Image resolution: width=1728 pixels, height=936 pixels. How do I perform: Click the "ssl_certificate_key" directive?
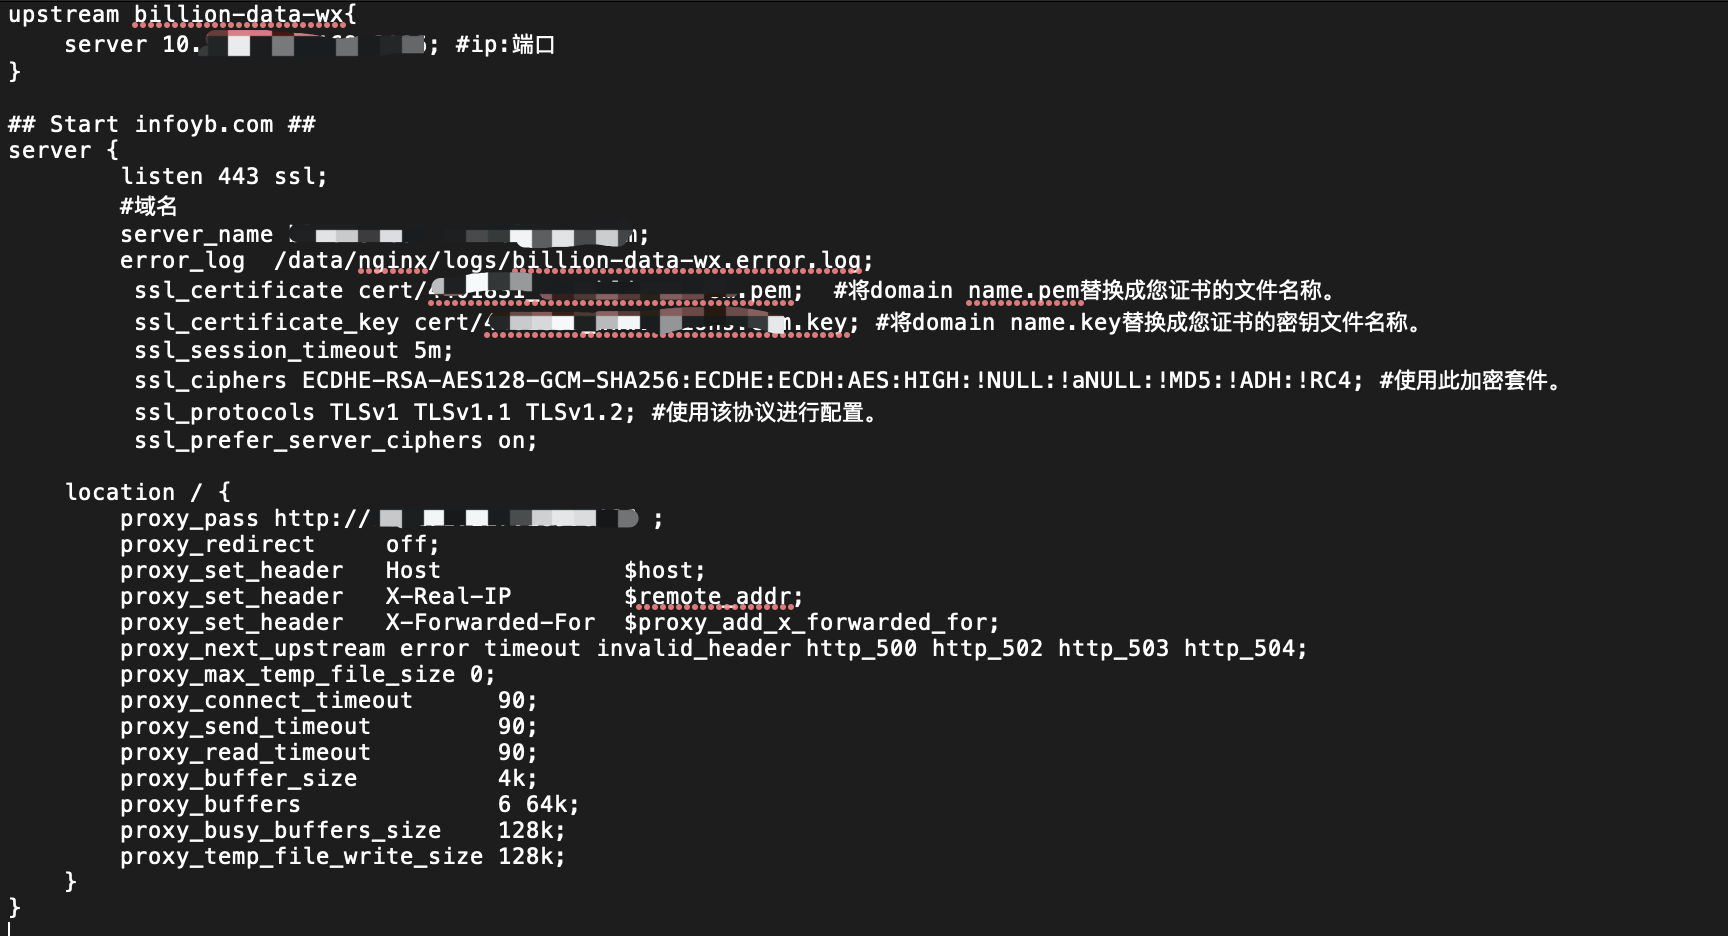point(266,322)
